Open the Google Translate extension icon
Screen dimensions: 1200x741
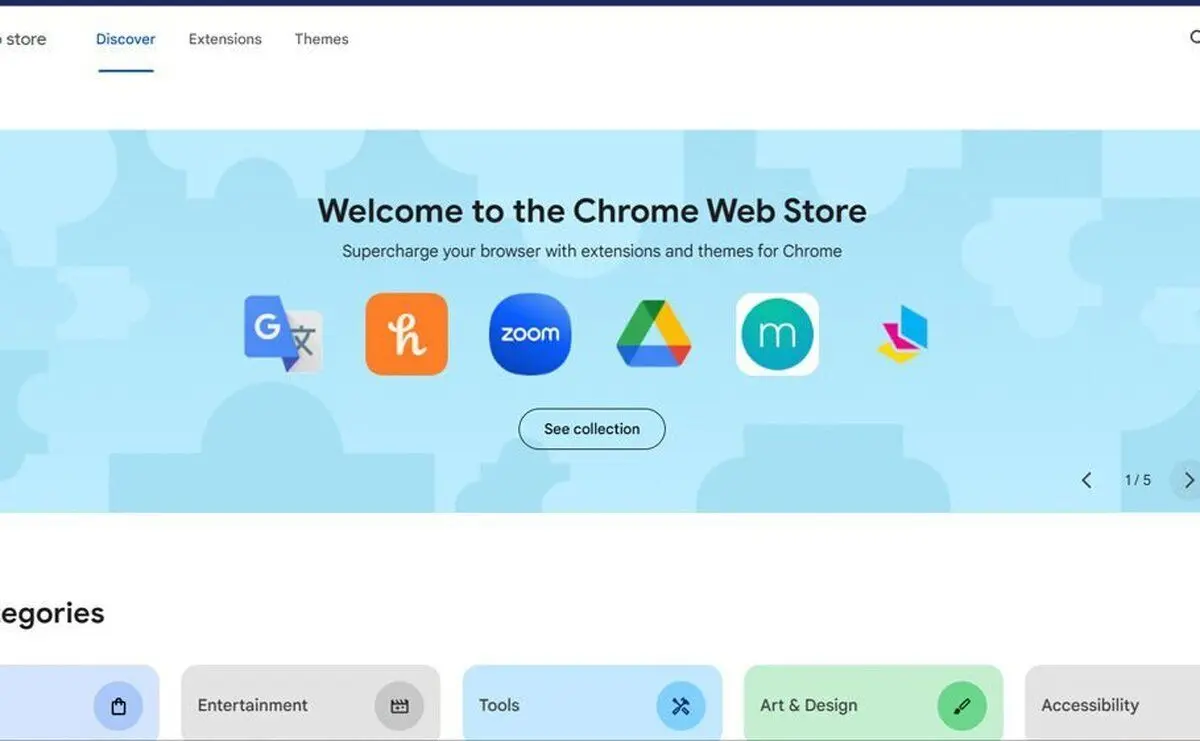(x=283, y=334)
